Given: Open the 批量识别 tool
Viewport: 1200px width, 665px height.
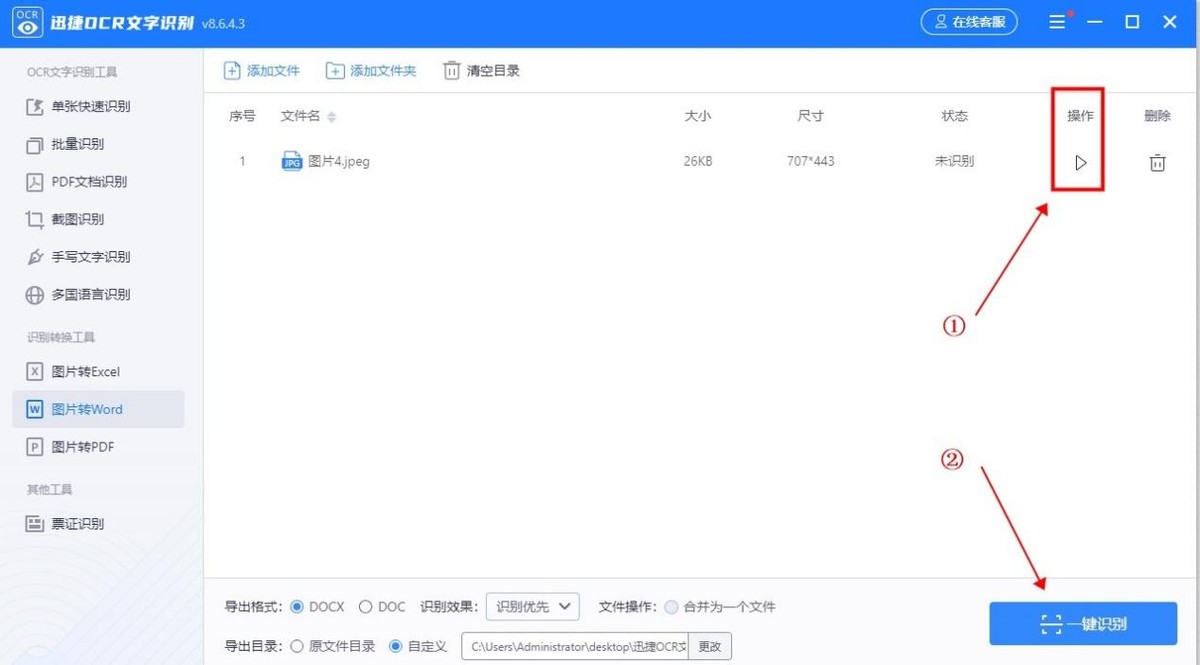Looking at the screenshot, I should coord(70,144).
